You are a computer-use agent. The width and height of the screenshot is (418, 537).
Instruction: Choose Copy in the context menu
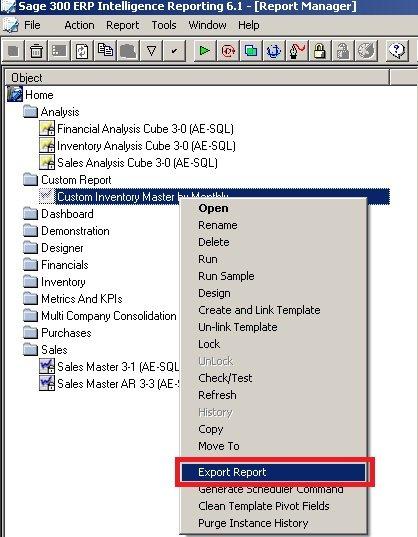[273, 429]
